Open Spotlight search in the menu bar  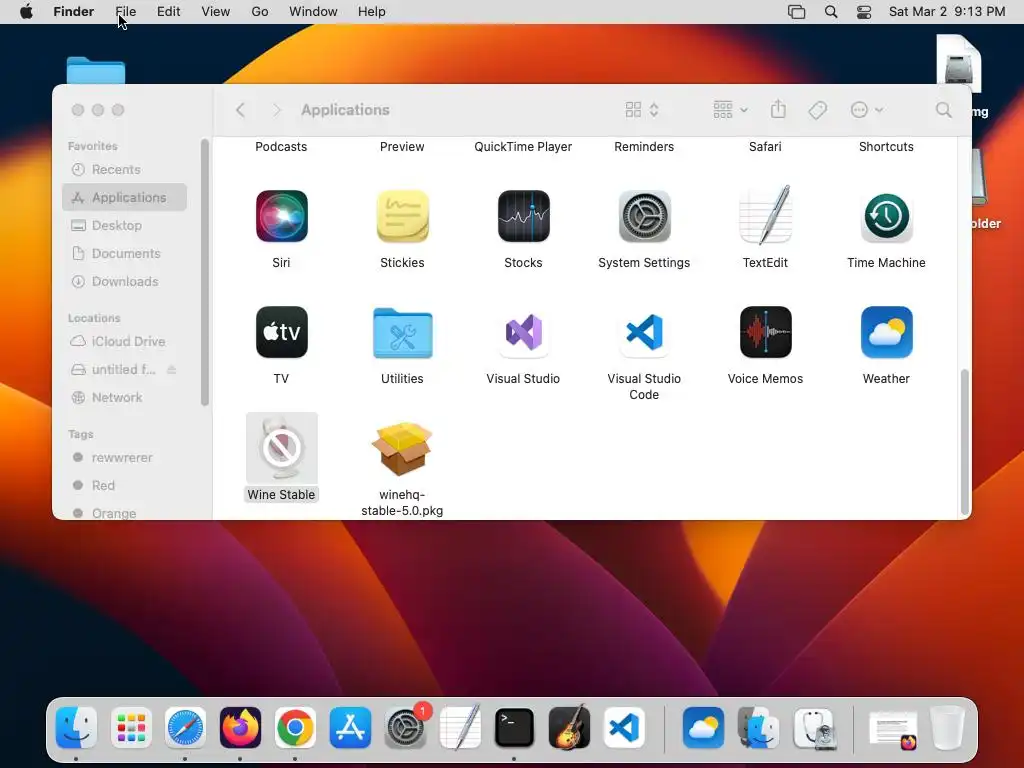(x=831, y=12)
